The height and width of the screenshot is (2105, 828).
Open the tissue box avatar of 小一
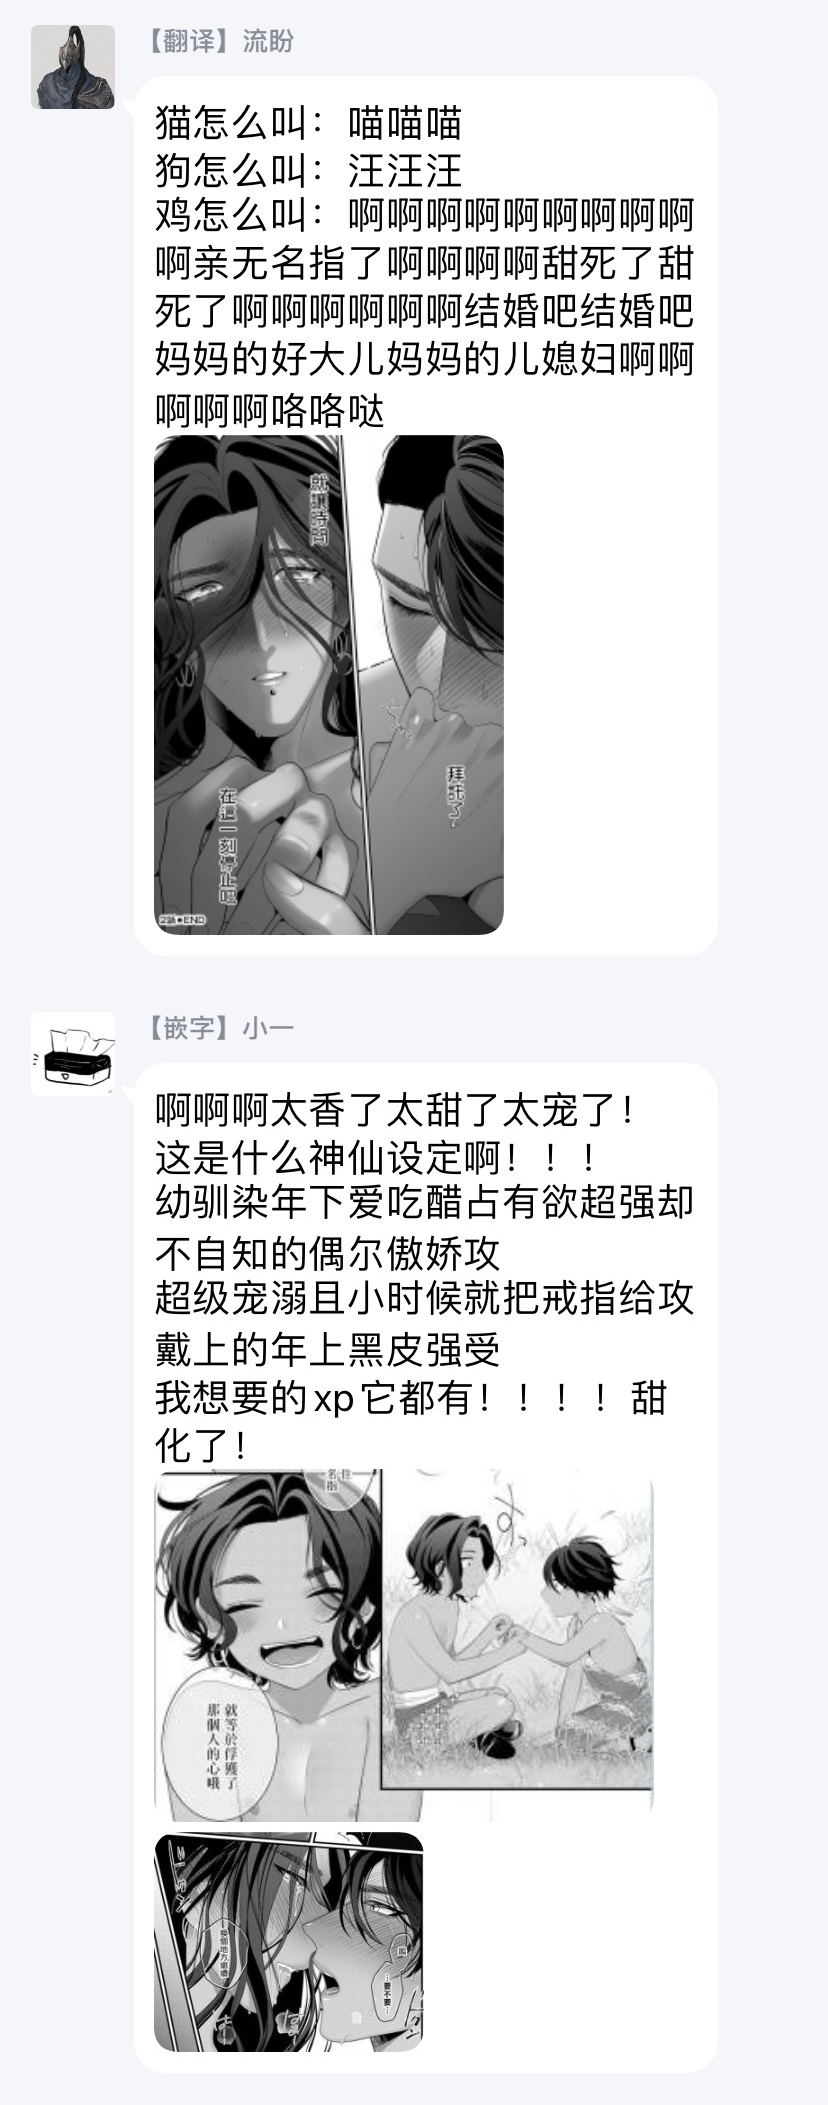click(x=73, y=1054)
